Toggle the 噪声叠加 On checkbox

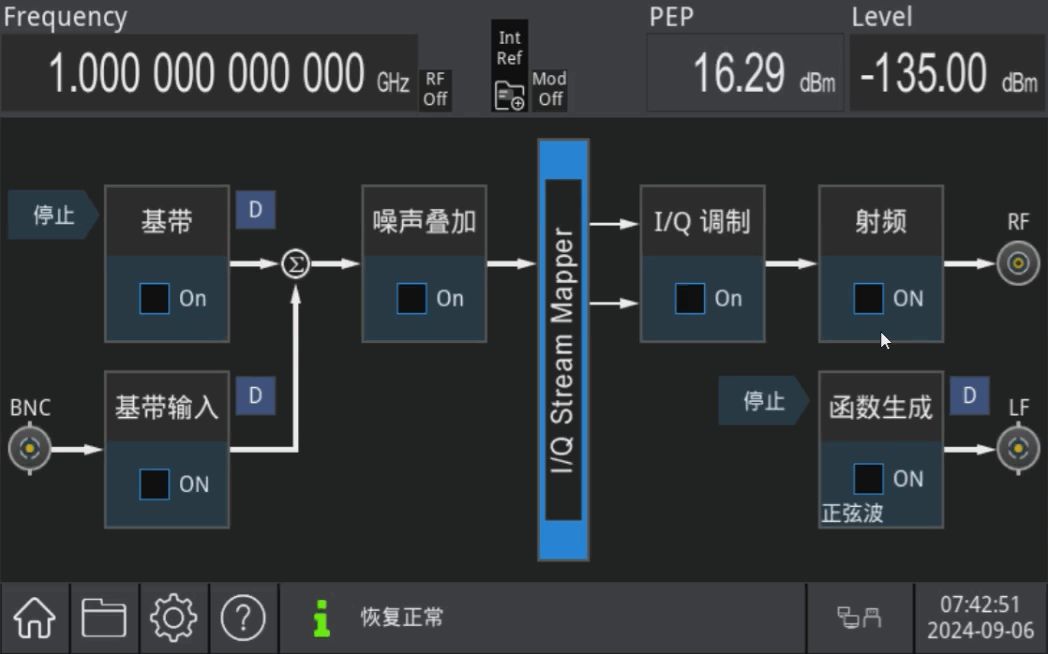click(412, 298)
